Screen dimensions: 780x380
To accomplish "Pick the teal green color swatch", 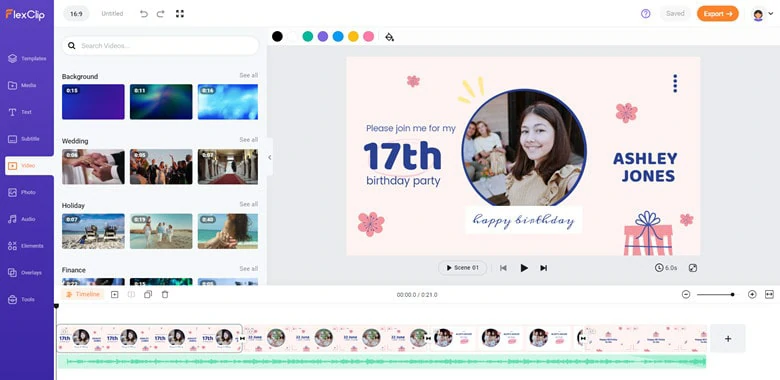I will [308, 36].
